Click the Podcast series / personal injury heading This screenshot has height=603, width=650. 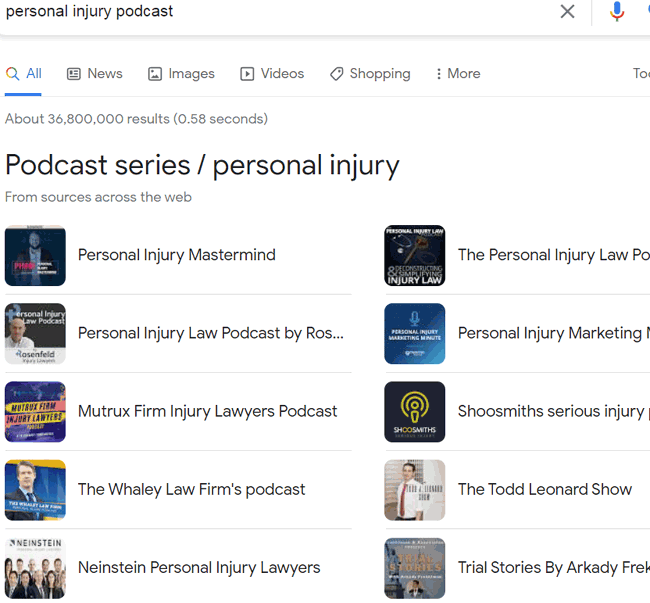202,166
